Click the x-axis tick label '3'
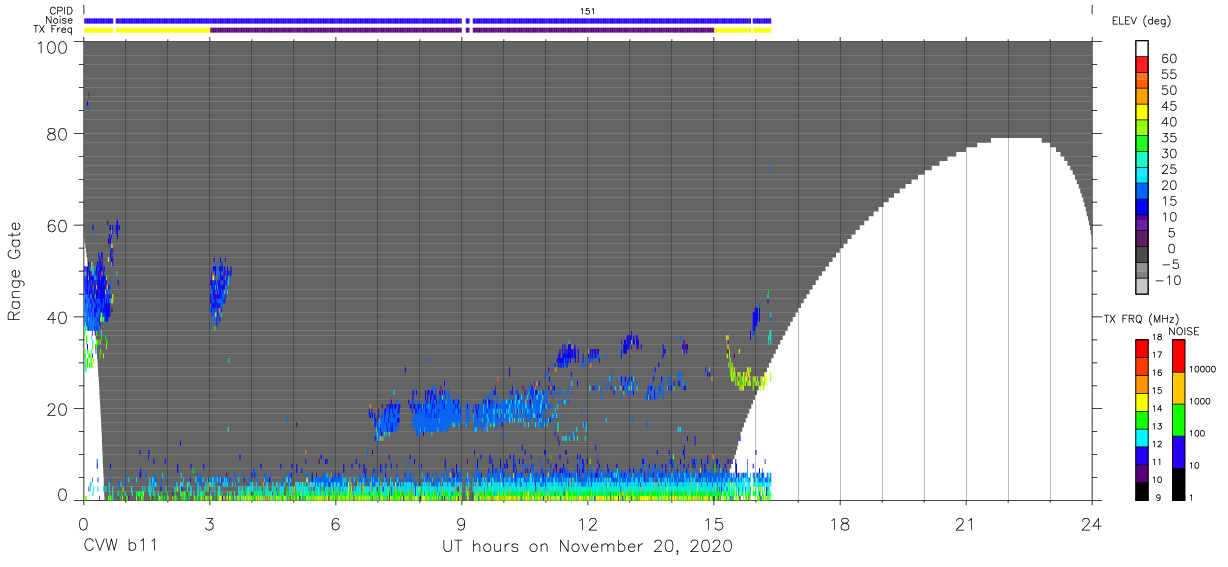 click(210, 523)
